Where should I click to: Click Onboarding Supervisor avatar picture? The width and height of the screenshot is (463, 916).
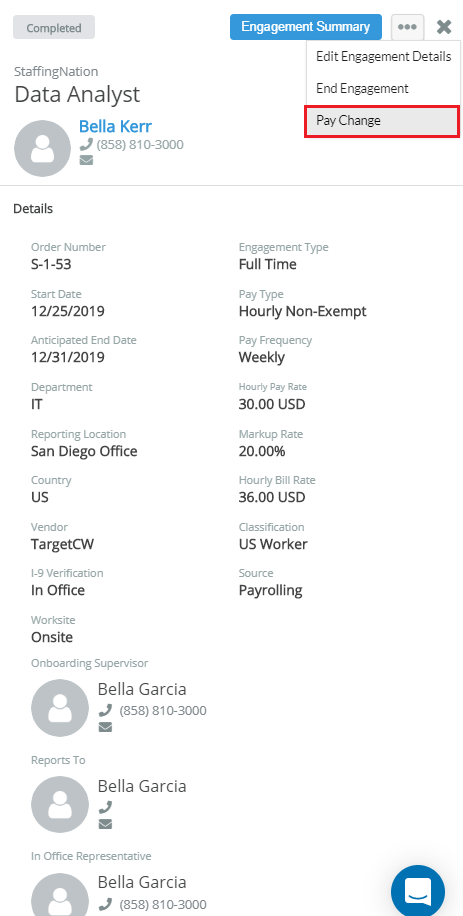click(x=60, y=707)
